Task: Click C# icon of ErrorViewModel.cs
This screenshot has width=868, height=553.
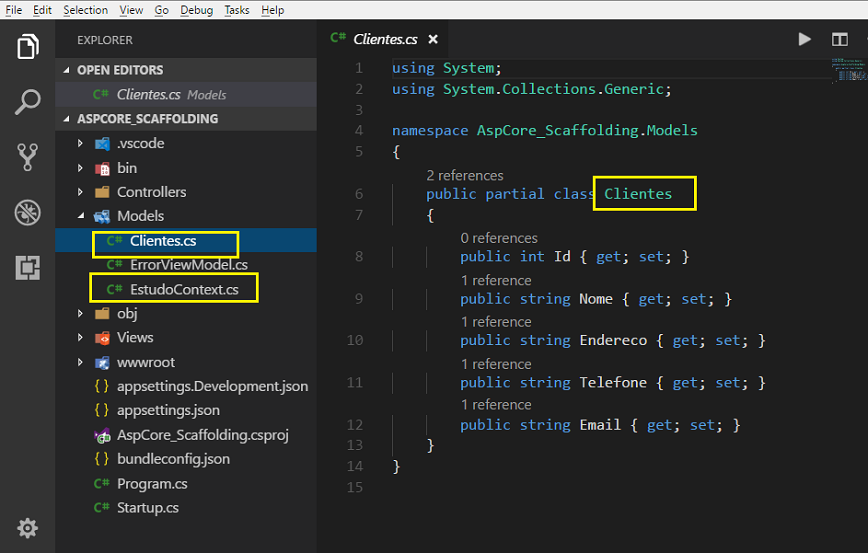Action: pyautogui.click(x=115, y=265)
